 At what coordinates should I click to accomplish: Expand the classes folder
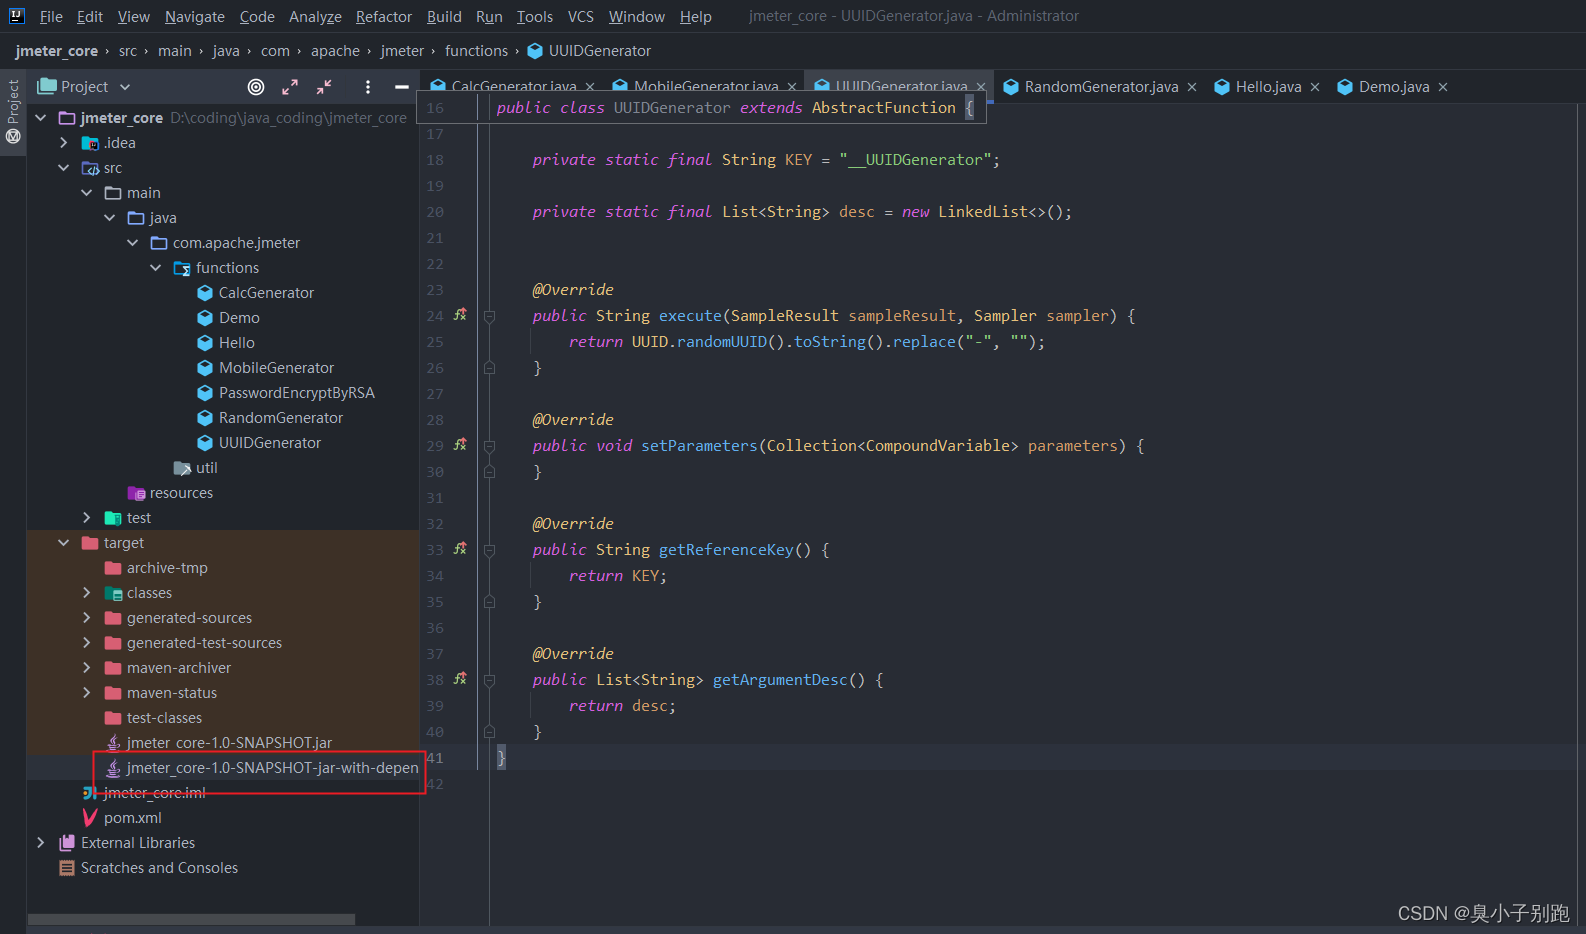pos(87,593)
